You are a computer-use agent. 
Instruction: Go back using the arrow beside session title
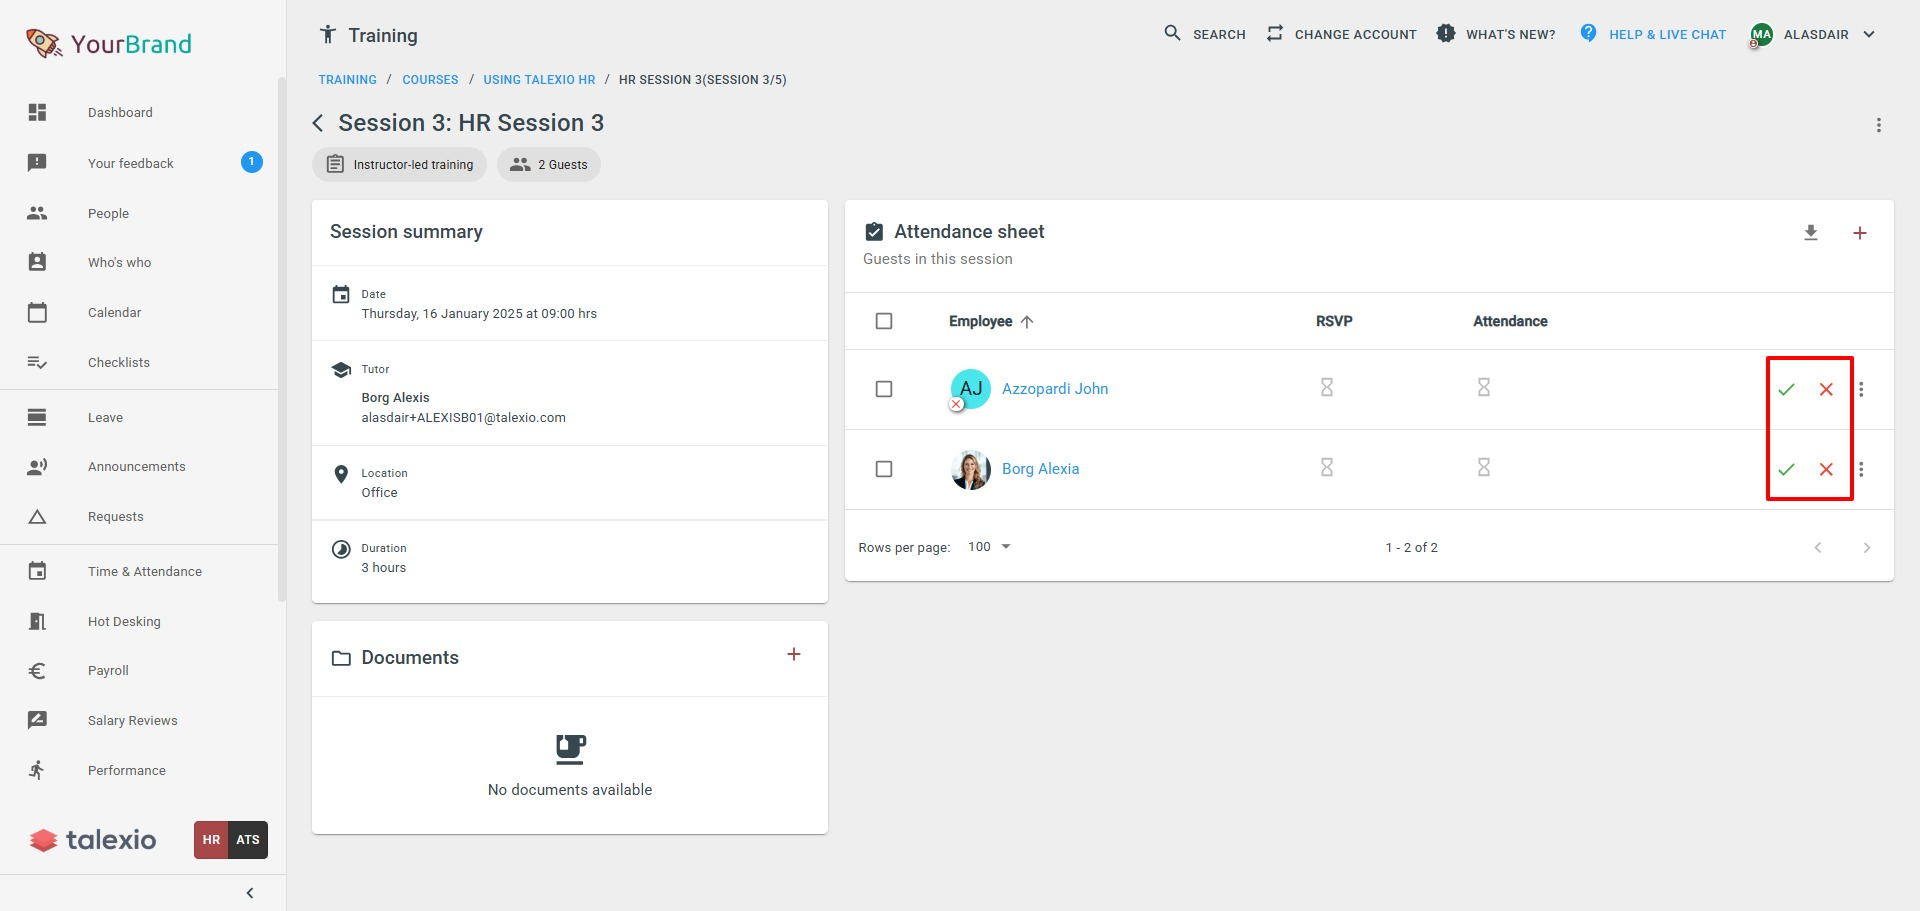click(x=318, y=123)
